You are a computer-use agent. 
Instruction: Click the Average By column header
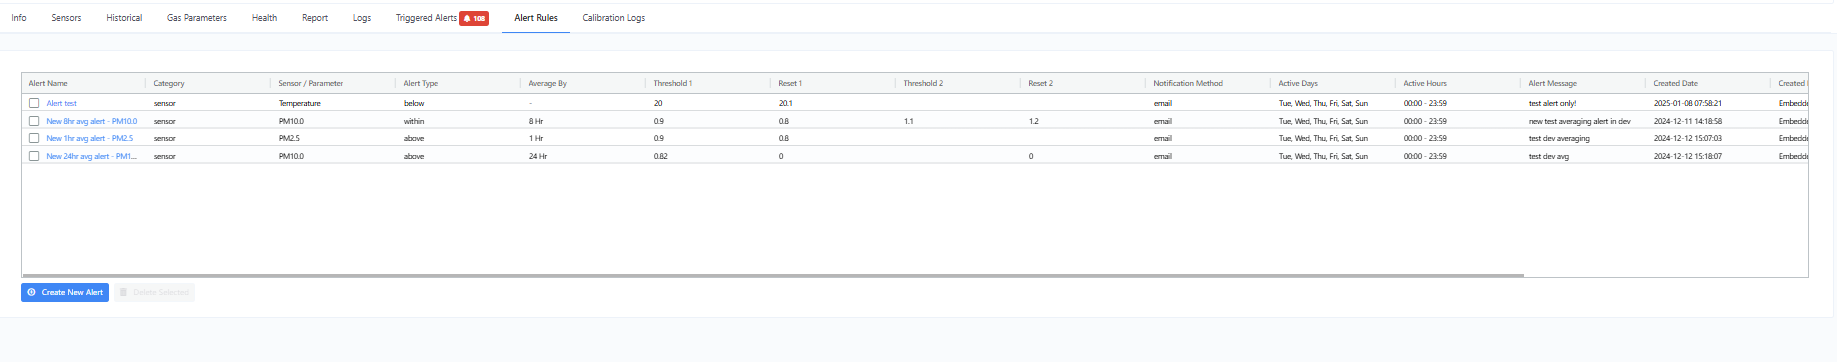pos(547,83)
